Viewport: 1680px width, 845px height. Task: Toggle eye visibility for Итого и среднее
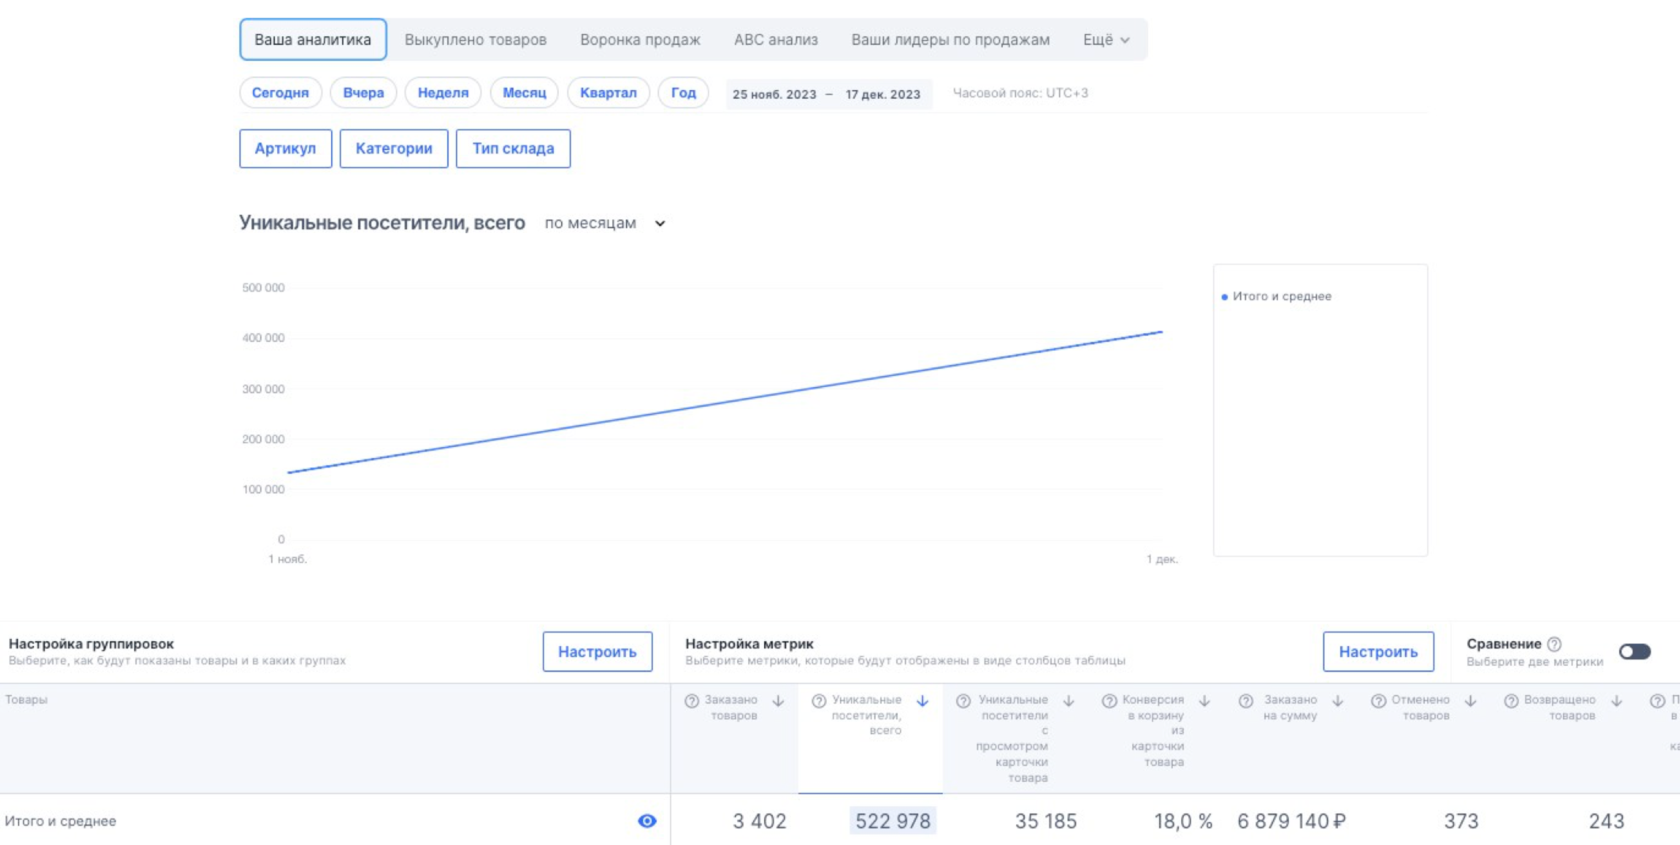pos(647,821)
